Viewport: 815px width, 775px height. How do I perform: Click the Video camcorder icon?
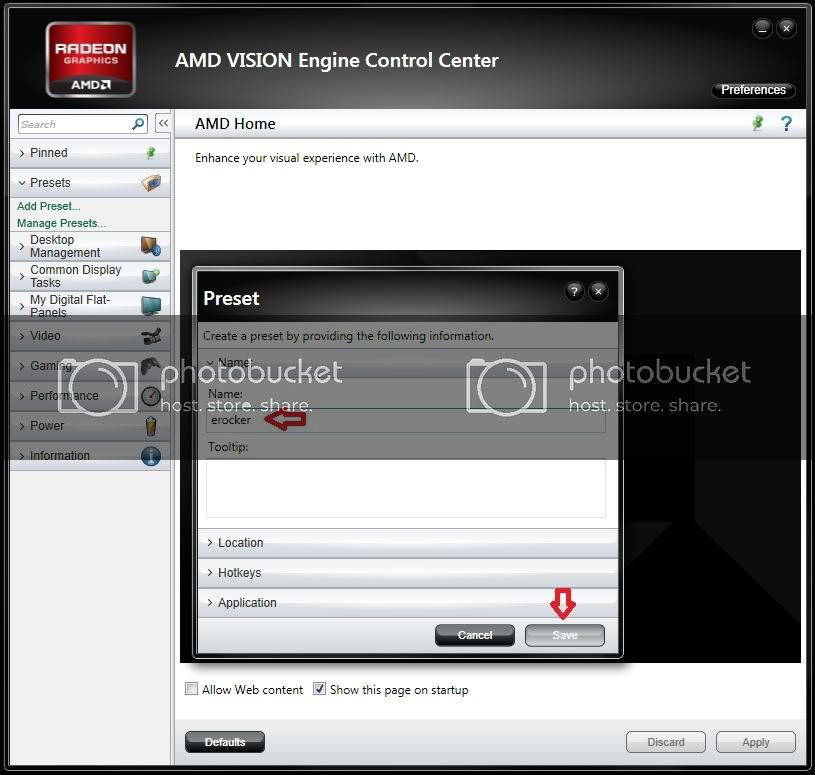[151, 336]
